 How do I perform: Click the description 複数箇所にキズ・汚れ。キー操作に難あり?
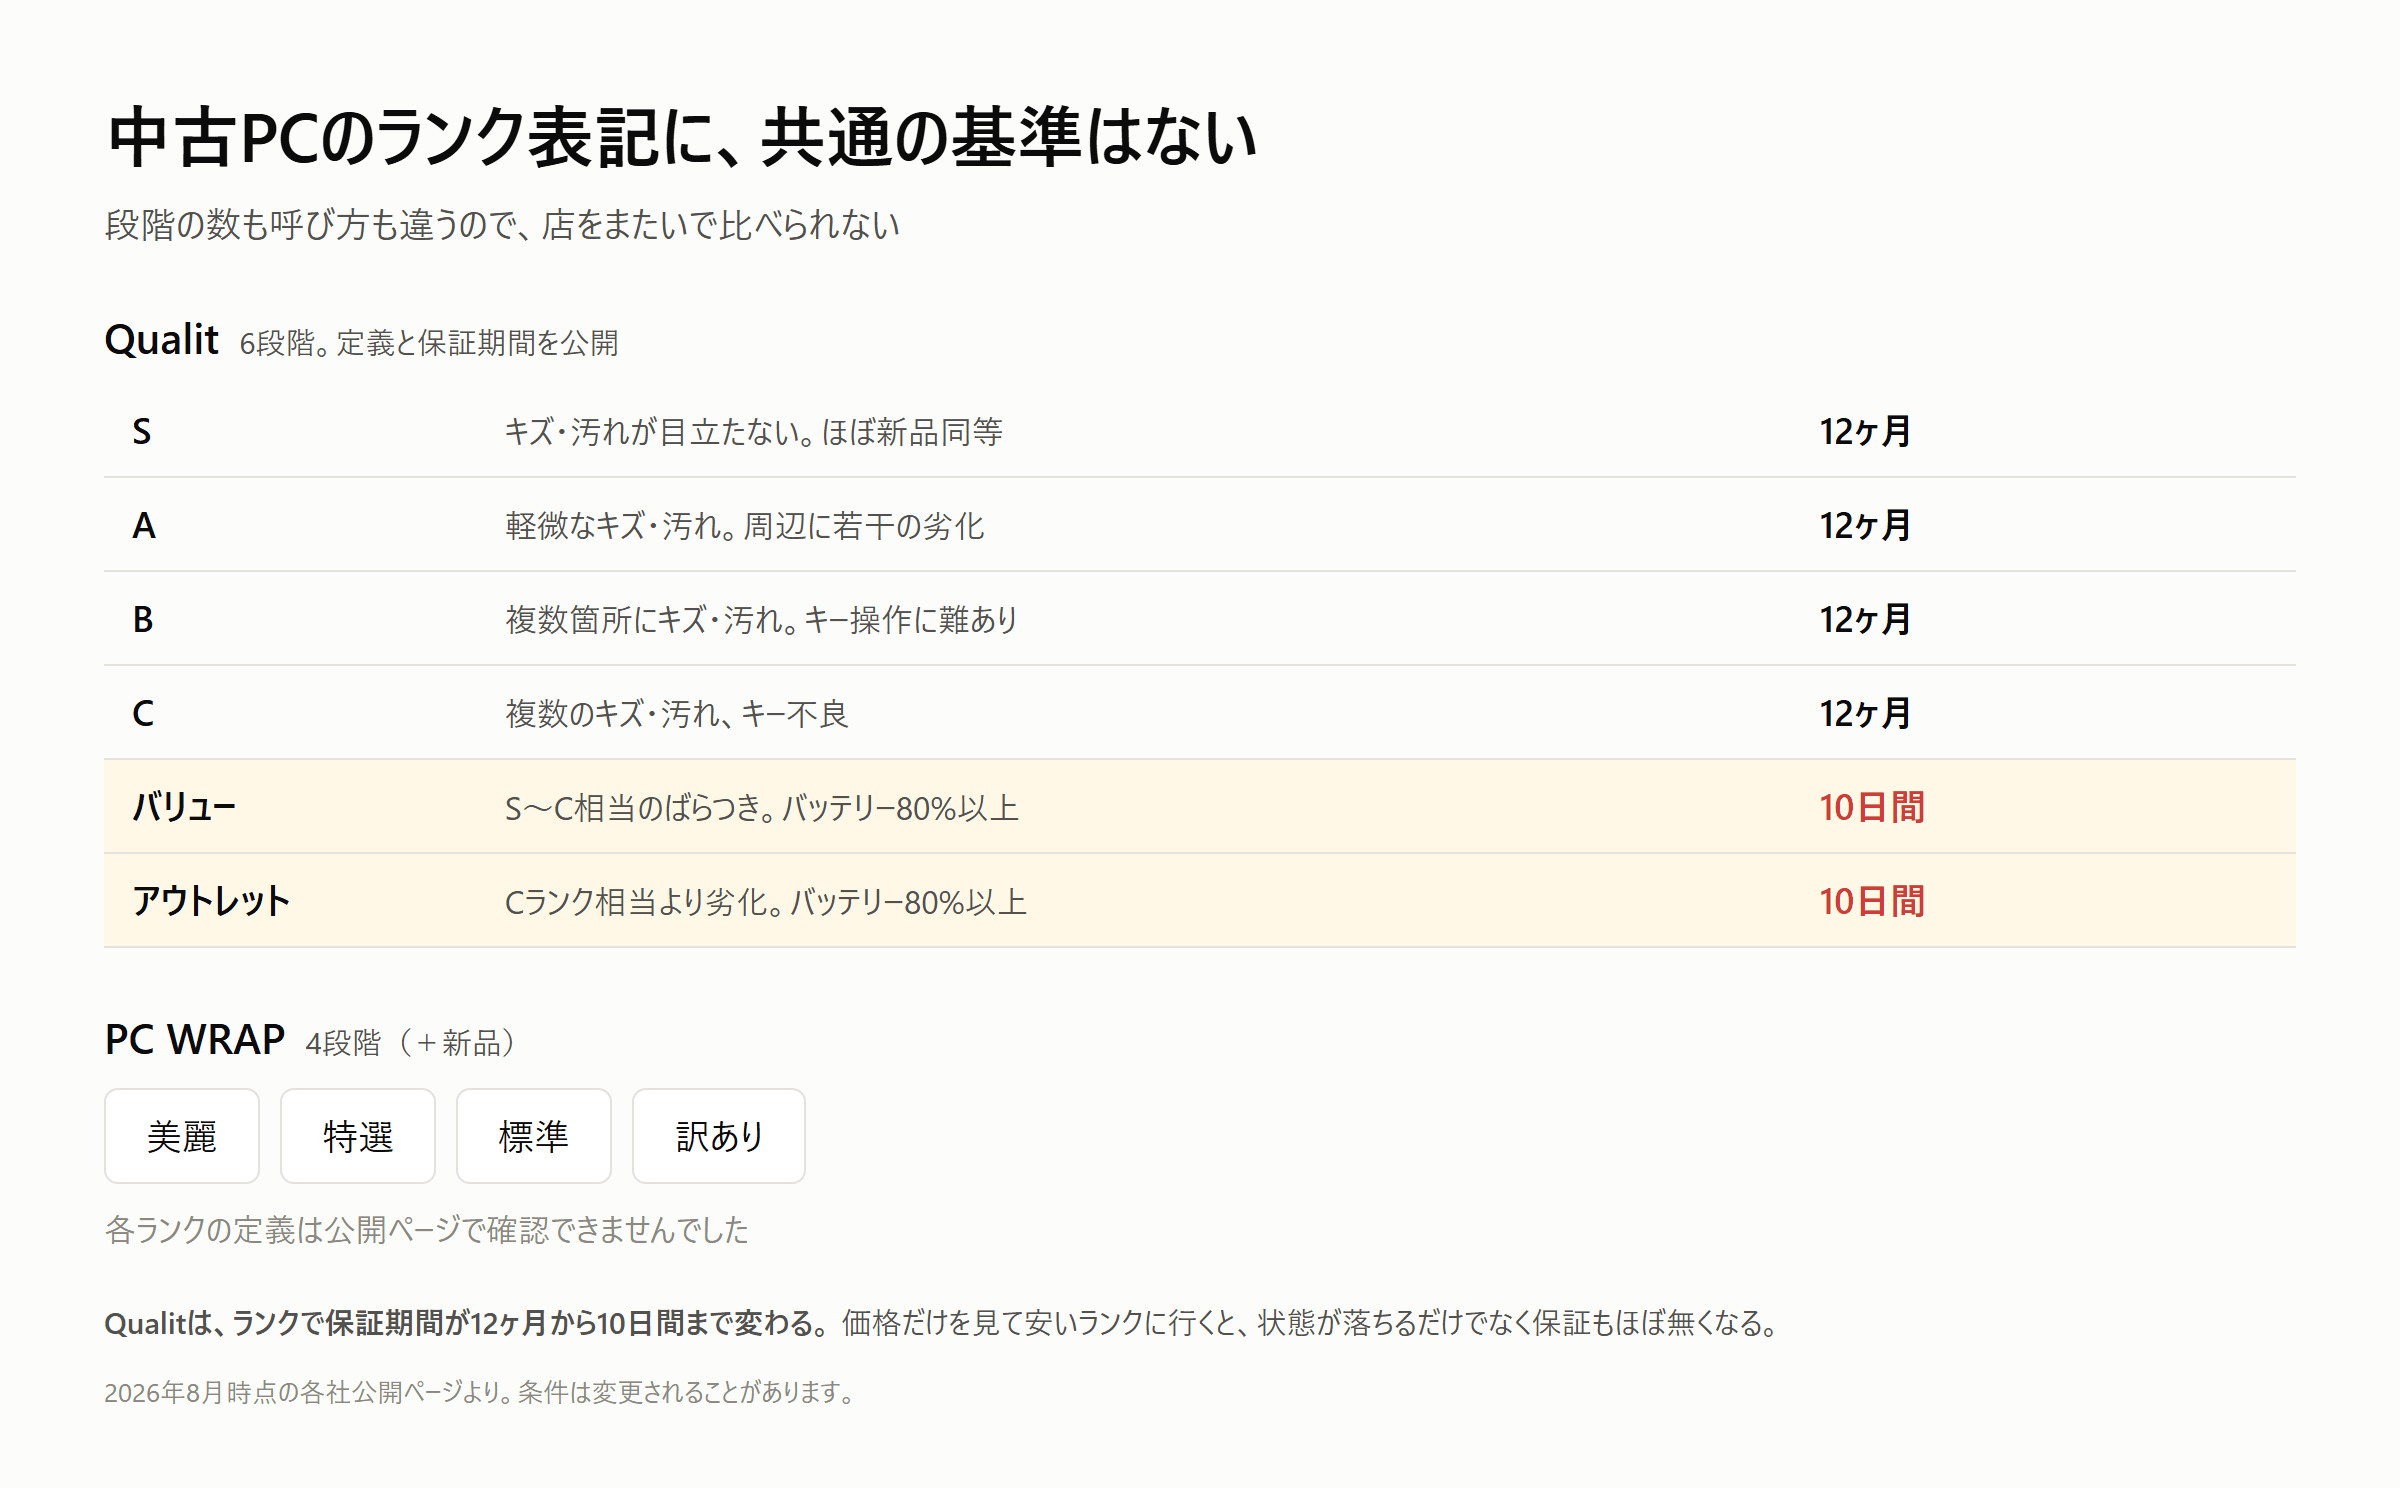pyautogui.click(x=761, y=620)
